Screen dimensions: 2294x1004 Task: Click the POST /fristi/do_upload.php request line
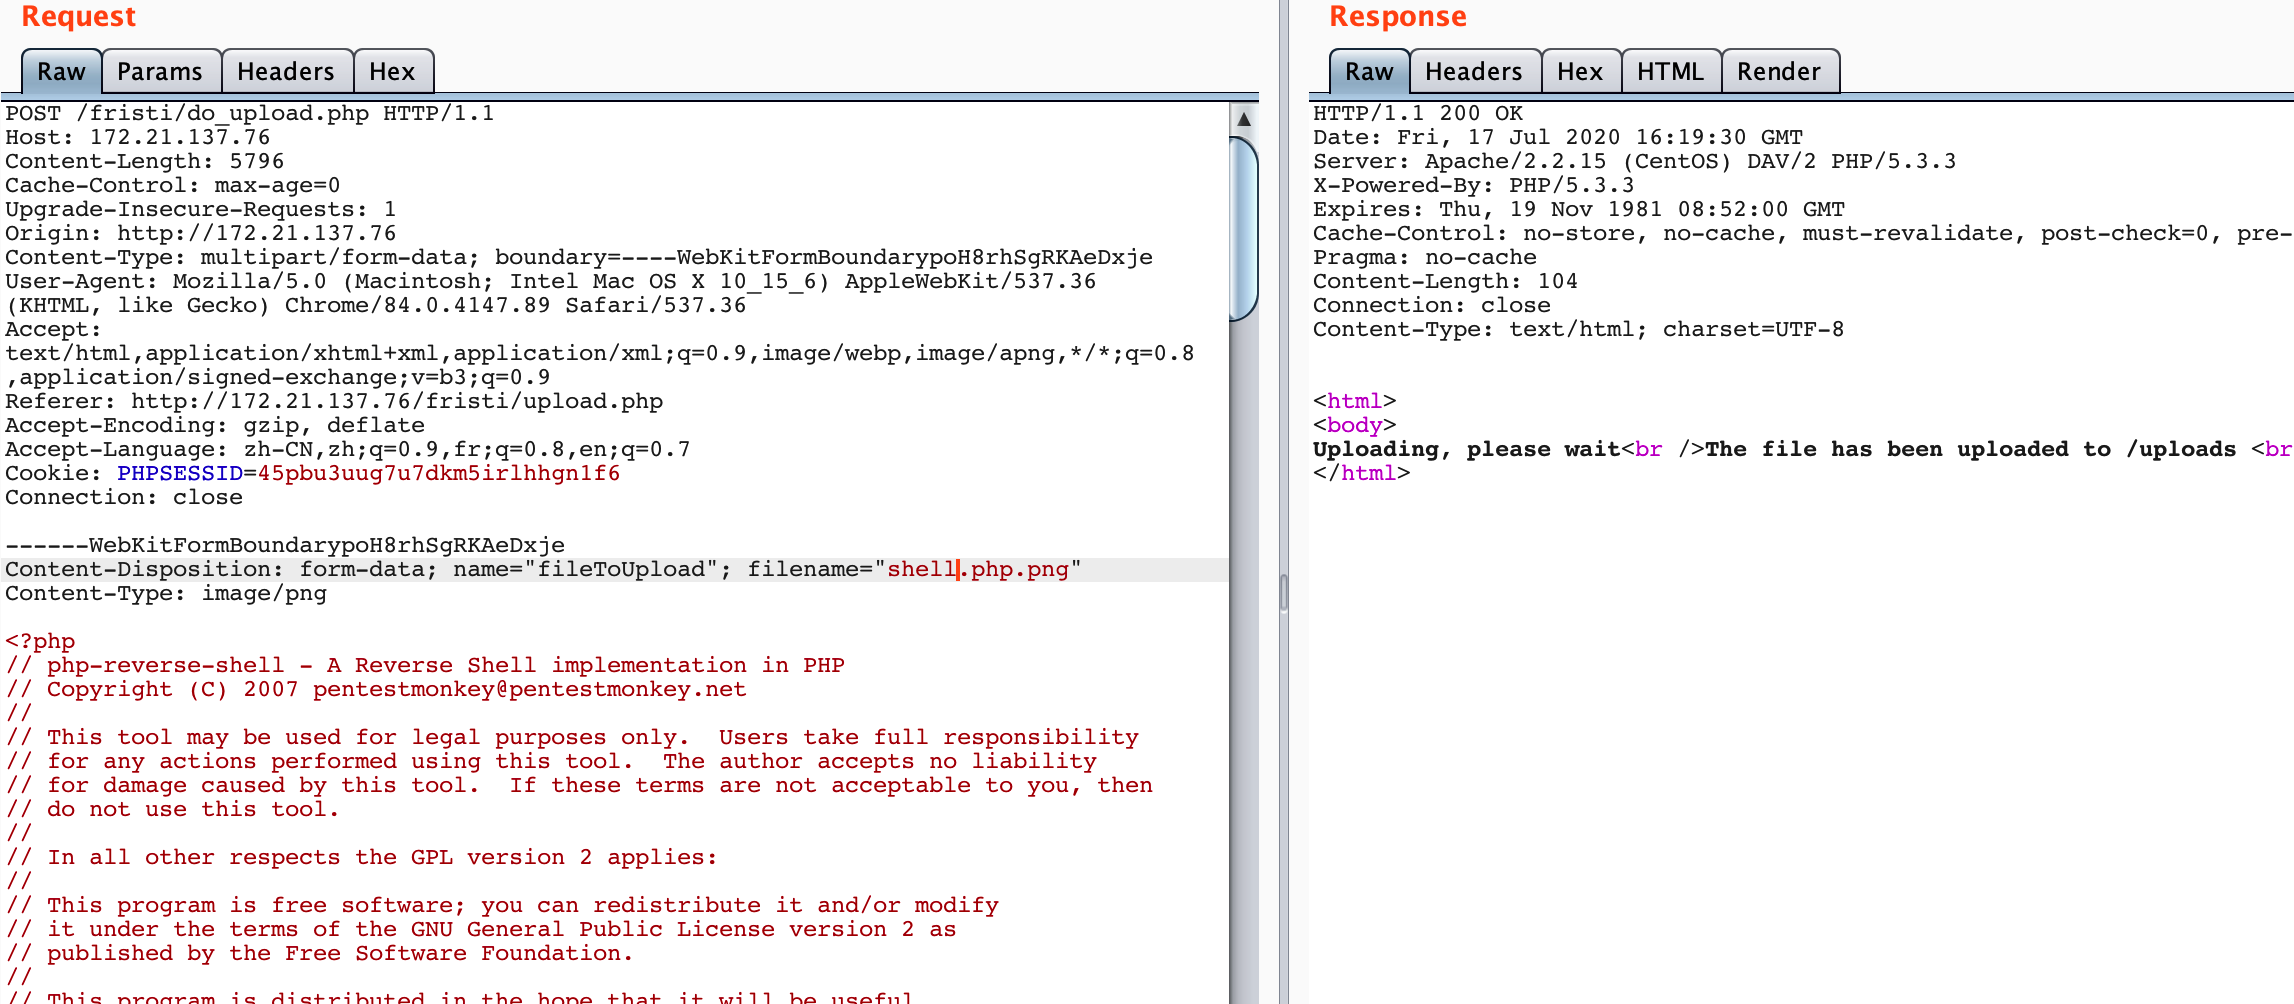[250, 113]
